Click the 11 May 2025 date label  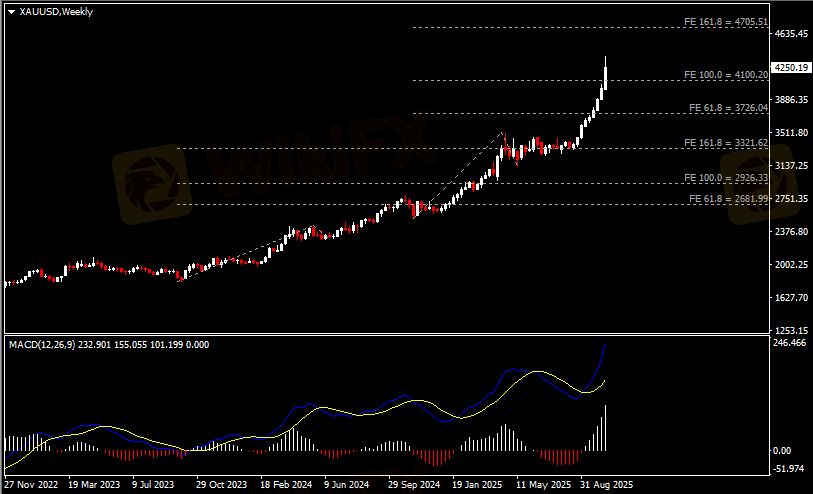point(543,485)
